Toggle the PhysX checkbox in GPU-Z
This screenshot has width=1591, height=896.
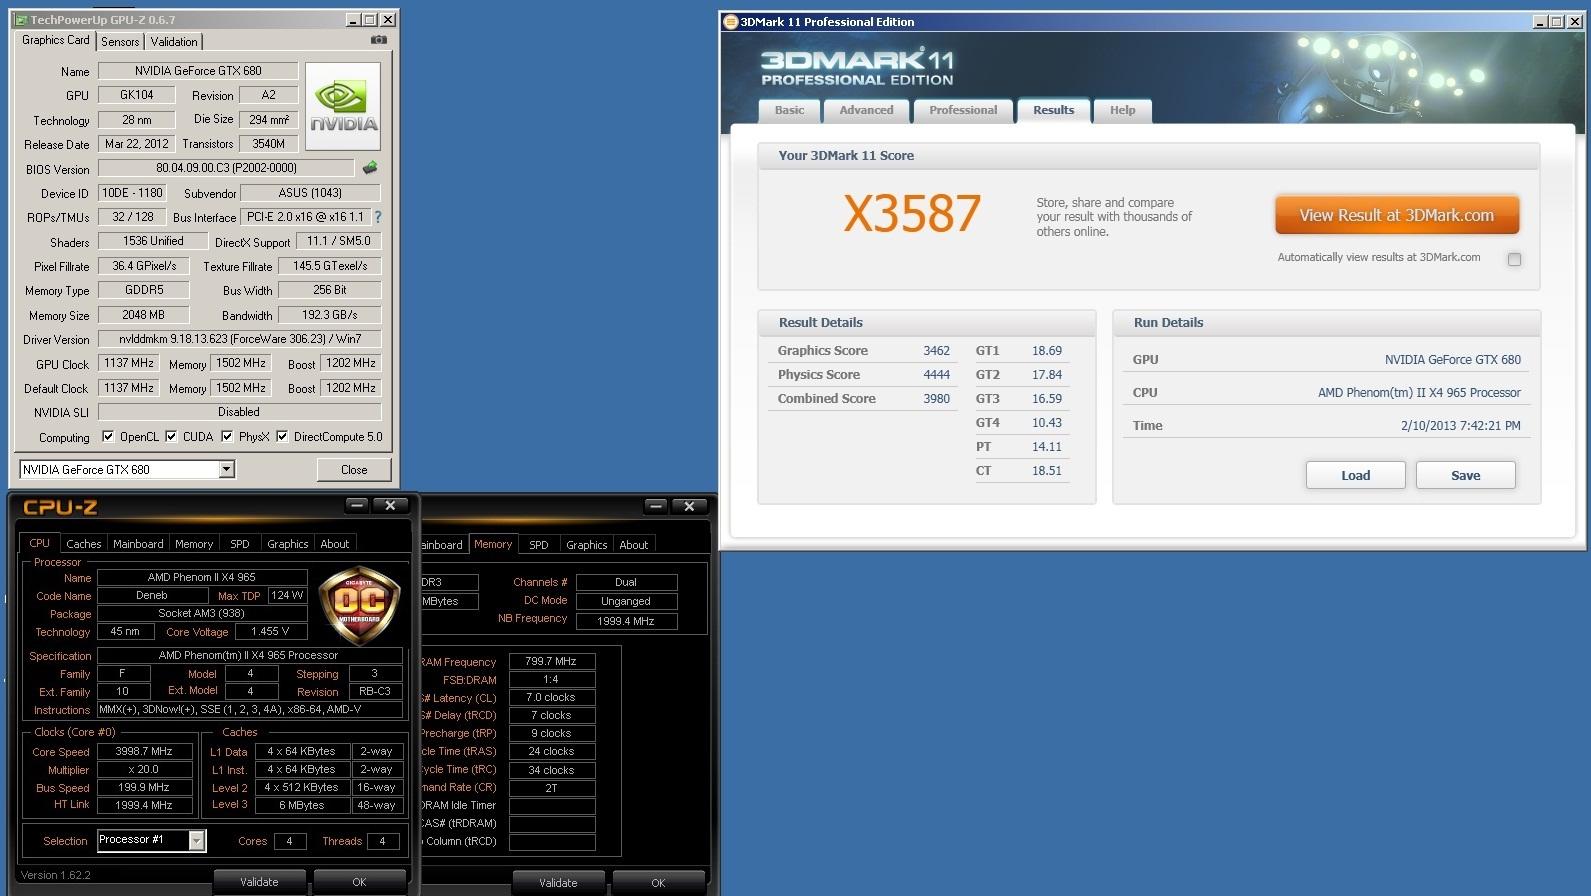(x=227, y=436)
